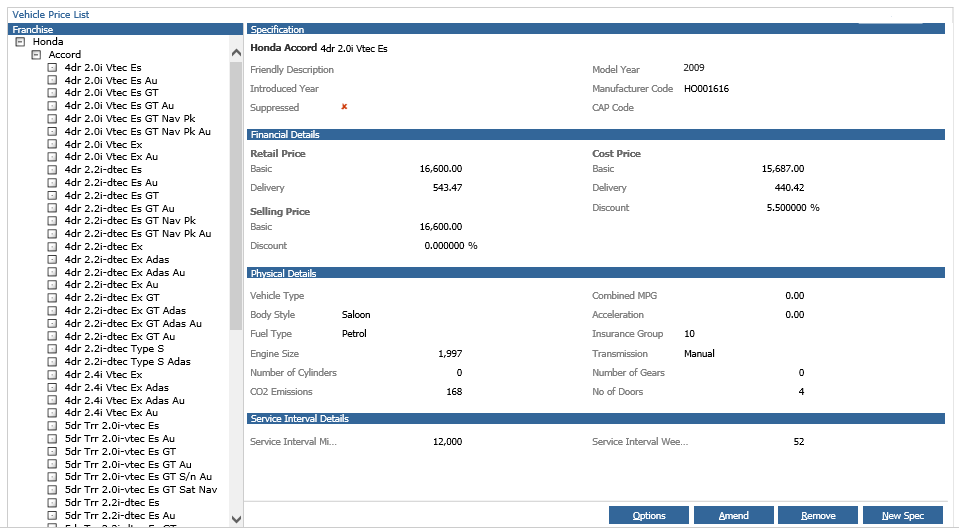Click node icon beside 4dr 2.0i Vtec Es
Image resolution: width=959 pixels, height=528 pixels.
point(53,67)
